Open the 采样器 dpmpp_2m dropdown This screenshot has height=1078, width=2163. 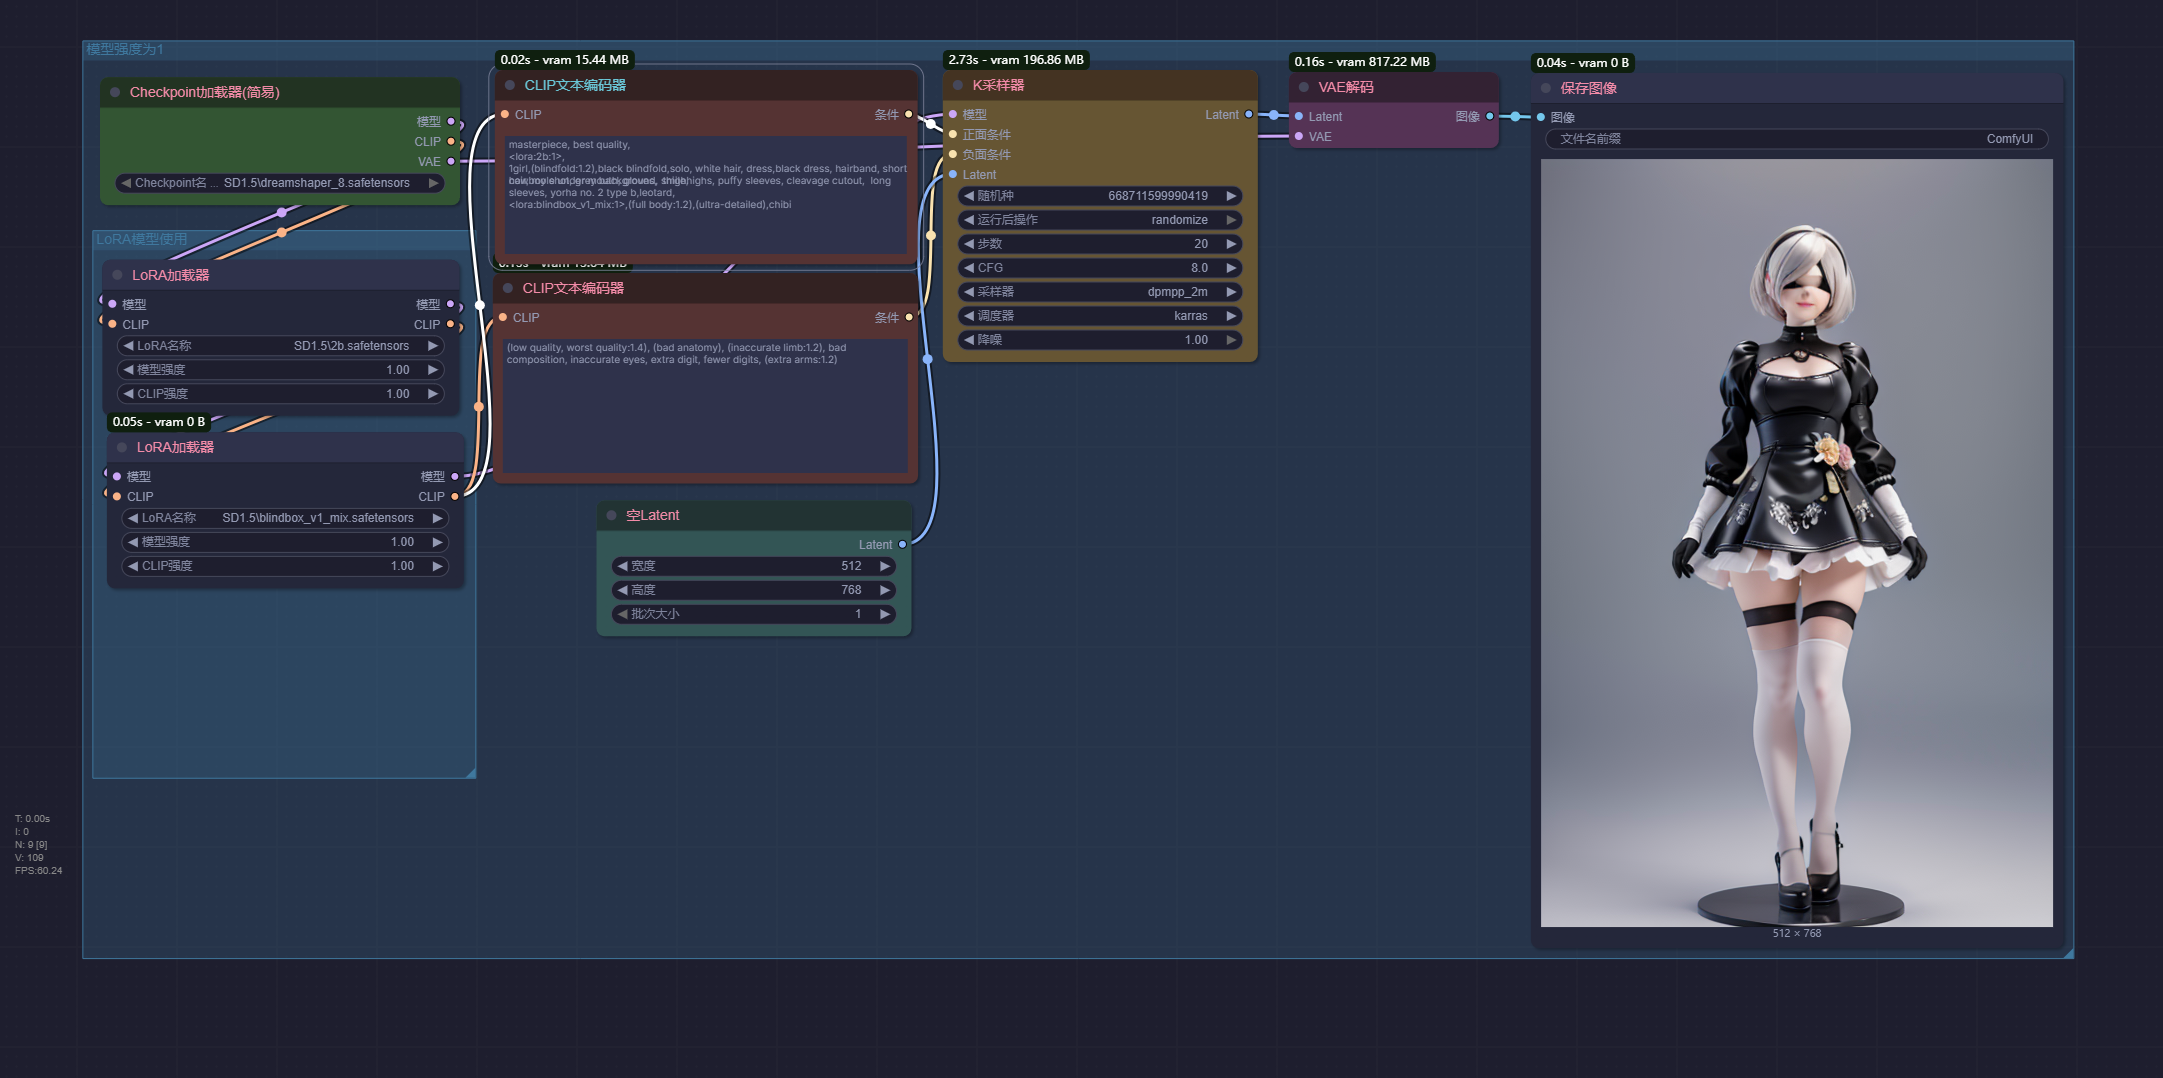tap(1100, 292)
